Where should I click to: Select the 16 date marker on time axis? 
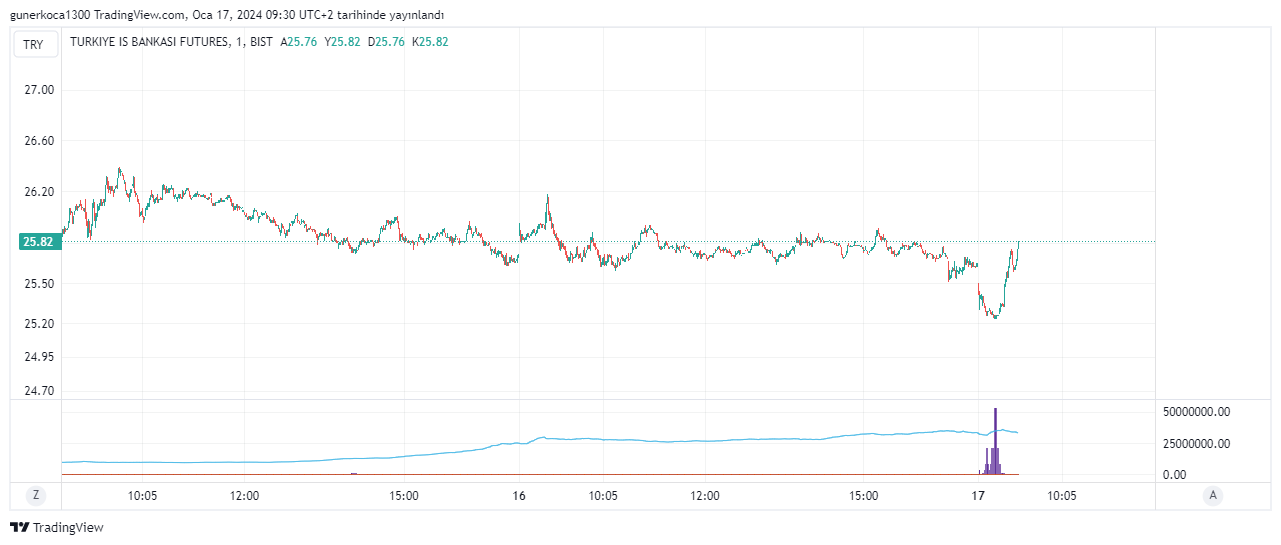[x=519, y=495]
